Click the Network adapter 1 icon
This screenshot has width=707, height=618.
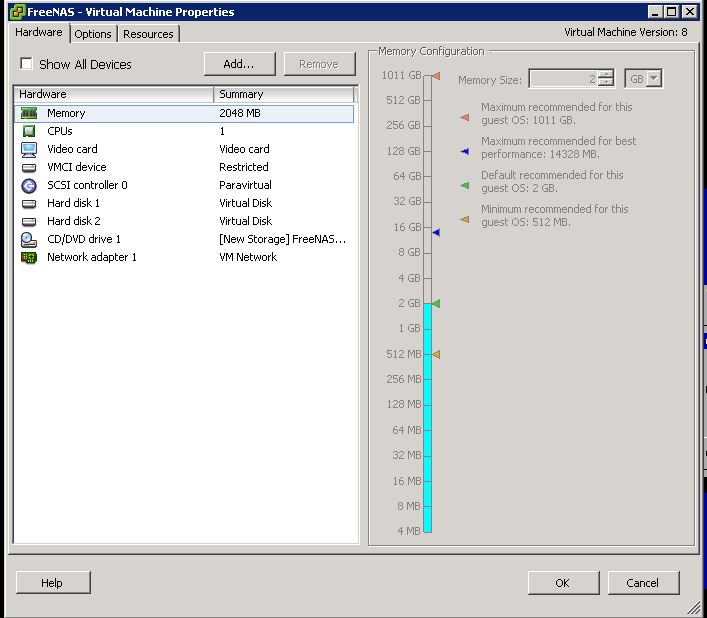(x=29, y=257)
